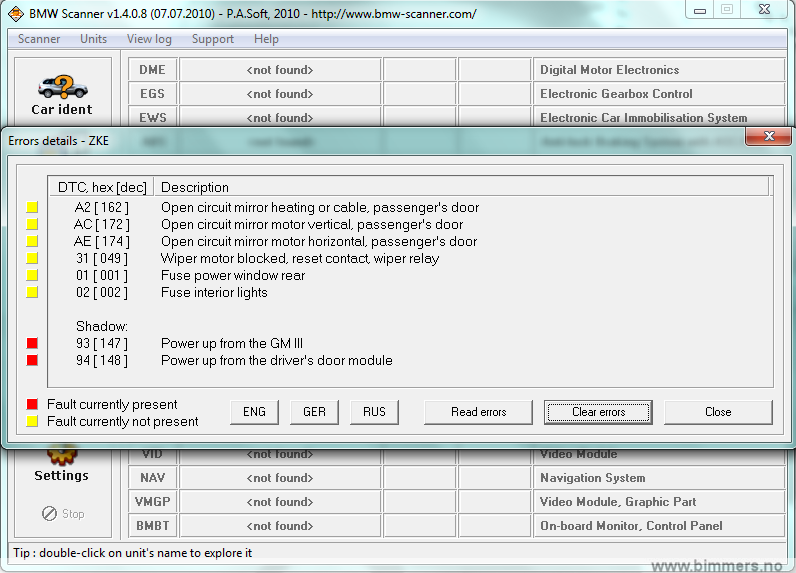Click red marker beside 93 [147] error
The height and width of the screenshot is (573, 796).
33,344
